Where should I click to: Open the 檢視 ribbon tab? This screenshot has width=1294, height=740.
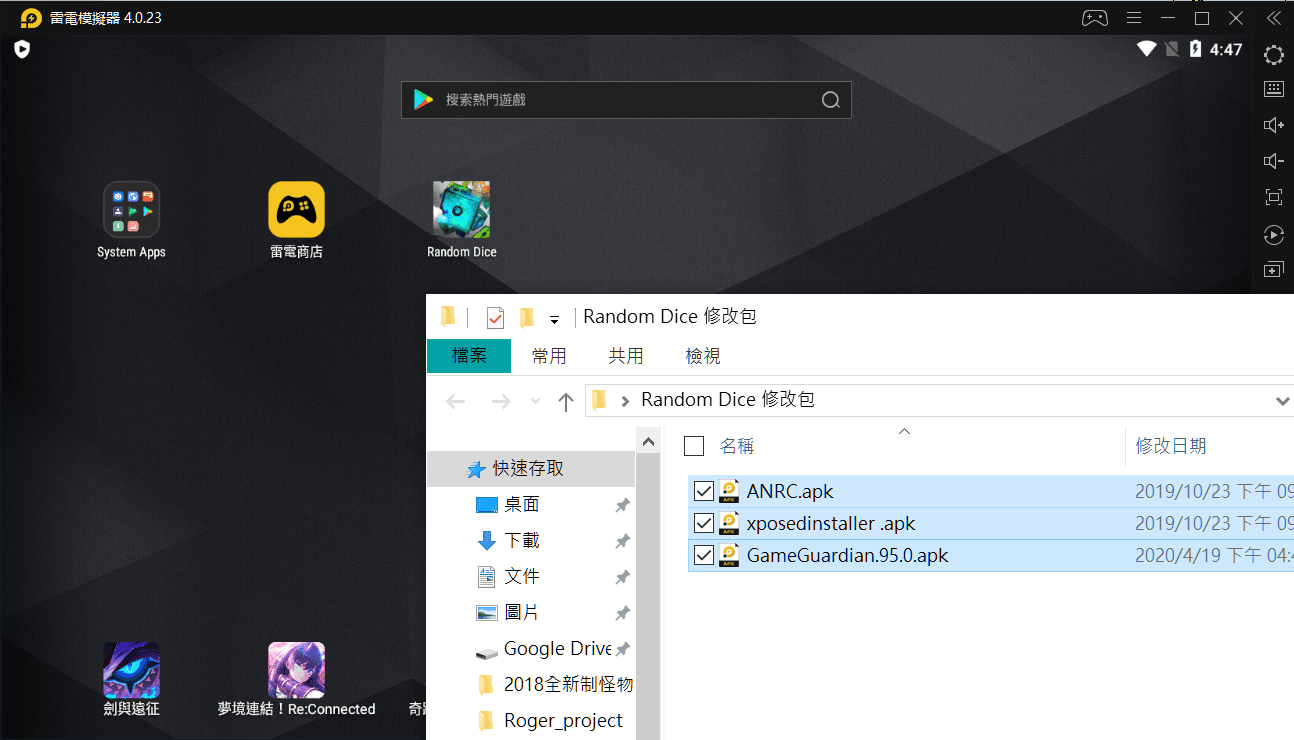point(703,356)
